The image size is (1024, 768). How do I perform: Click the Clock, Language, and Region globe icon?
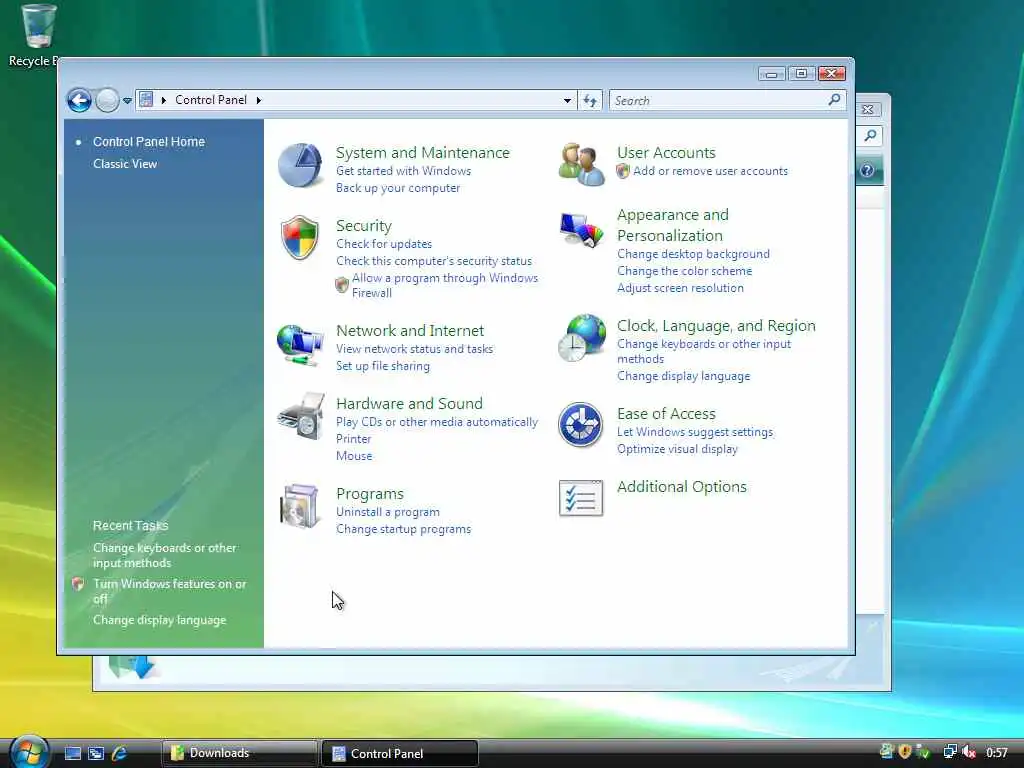point(582,338)
